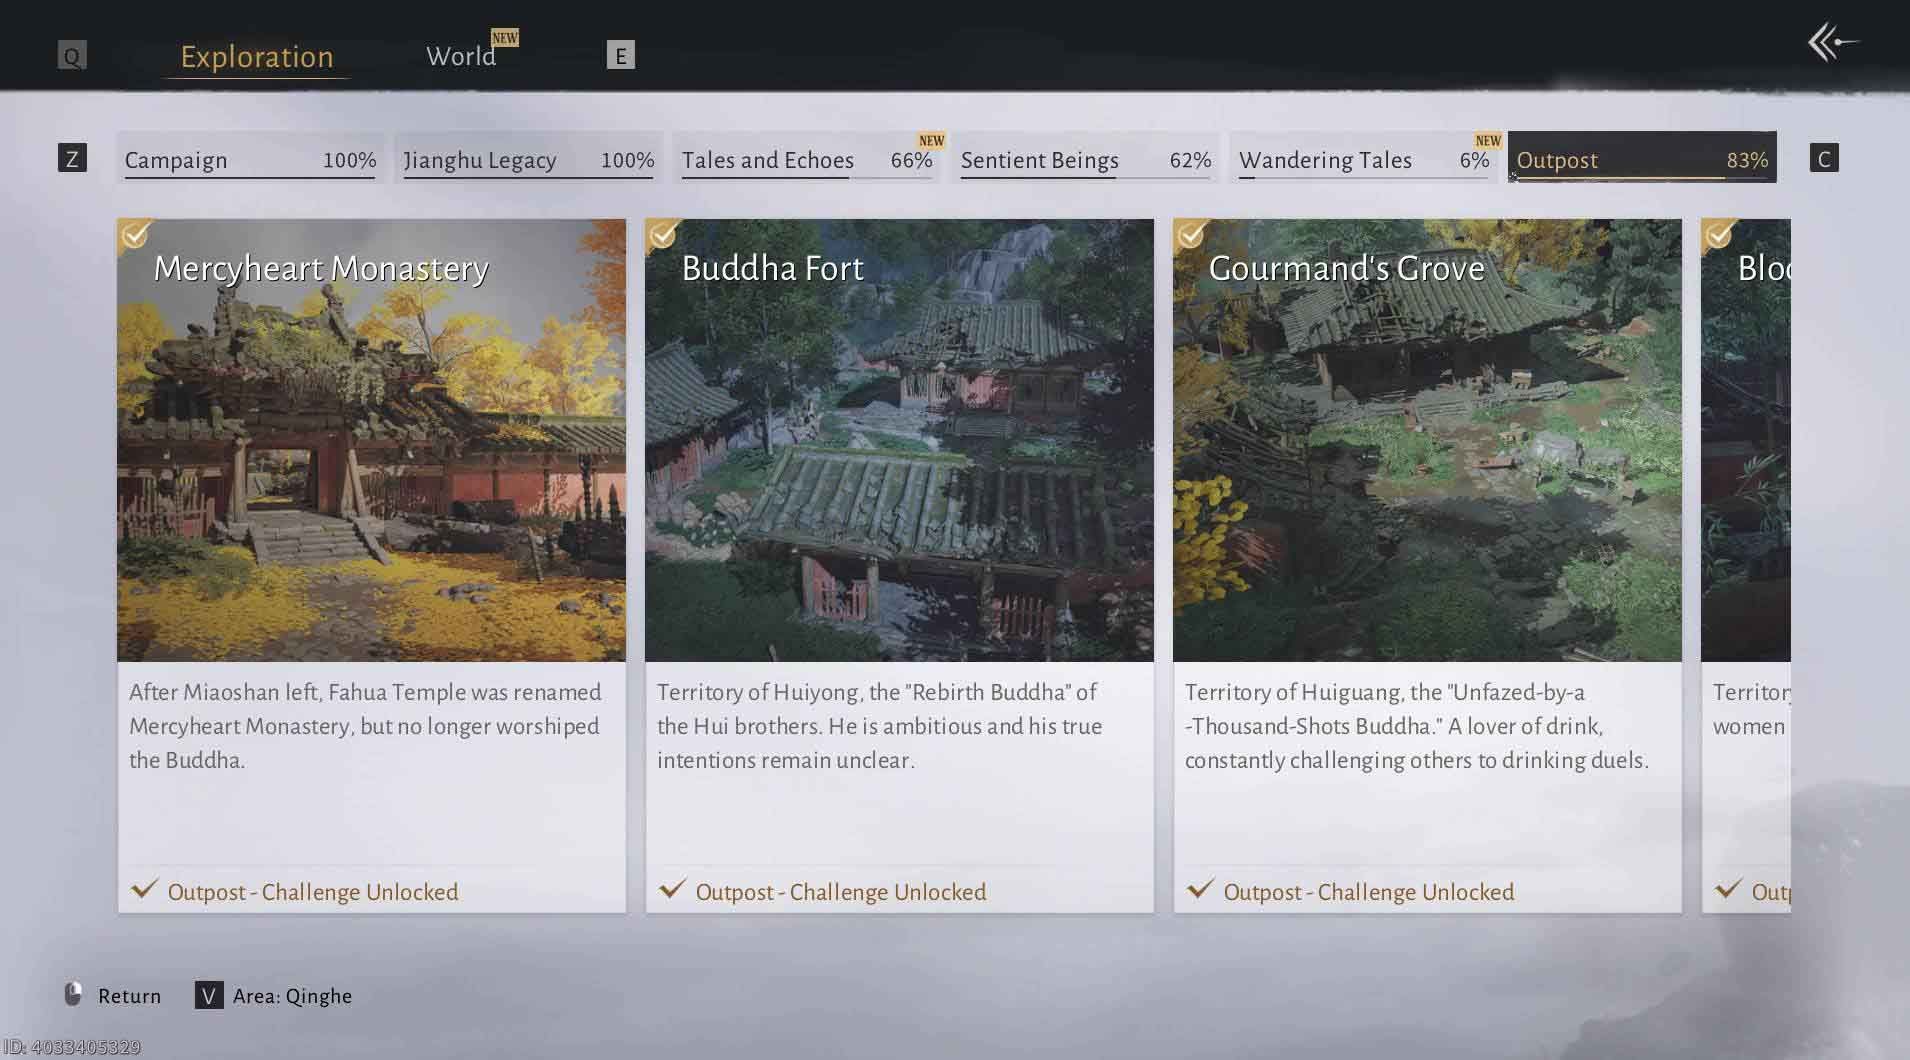
Task: Click the Return button label
Action: [129, 996]
